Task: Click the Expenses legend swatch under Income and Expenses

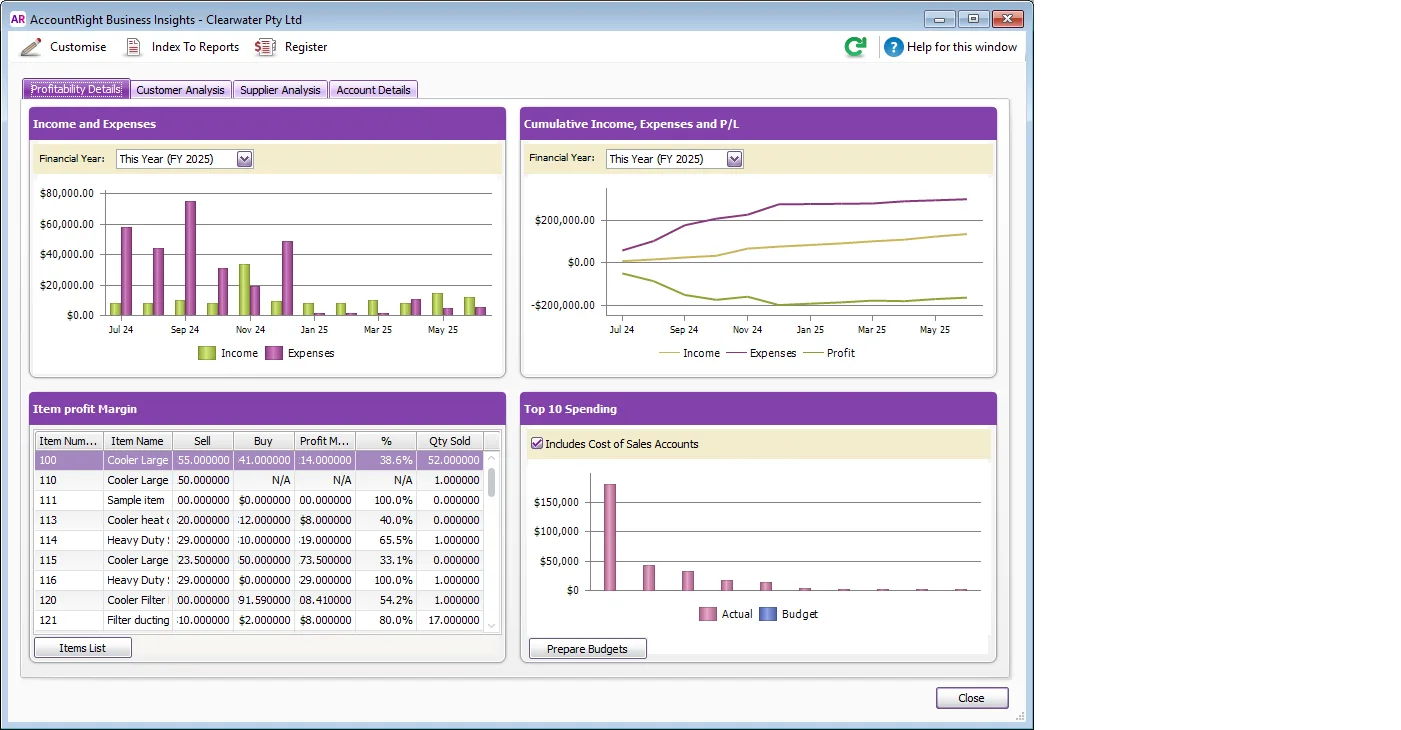Action: tap(274, 353)
